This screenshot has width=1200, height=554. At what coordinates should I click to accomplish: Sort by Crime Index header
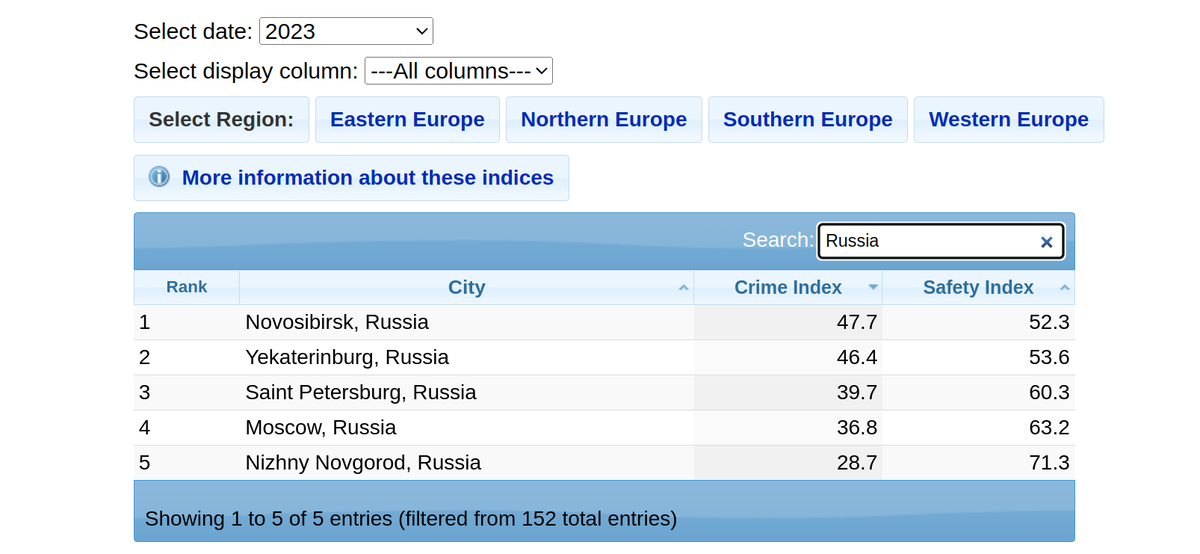pyautogui.click(x=788, y=287)
